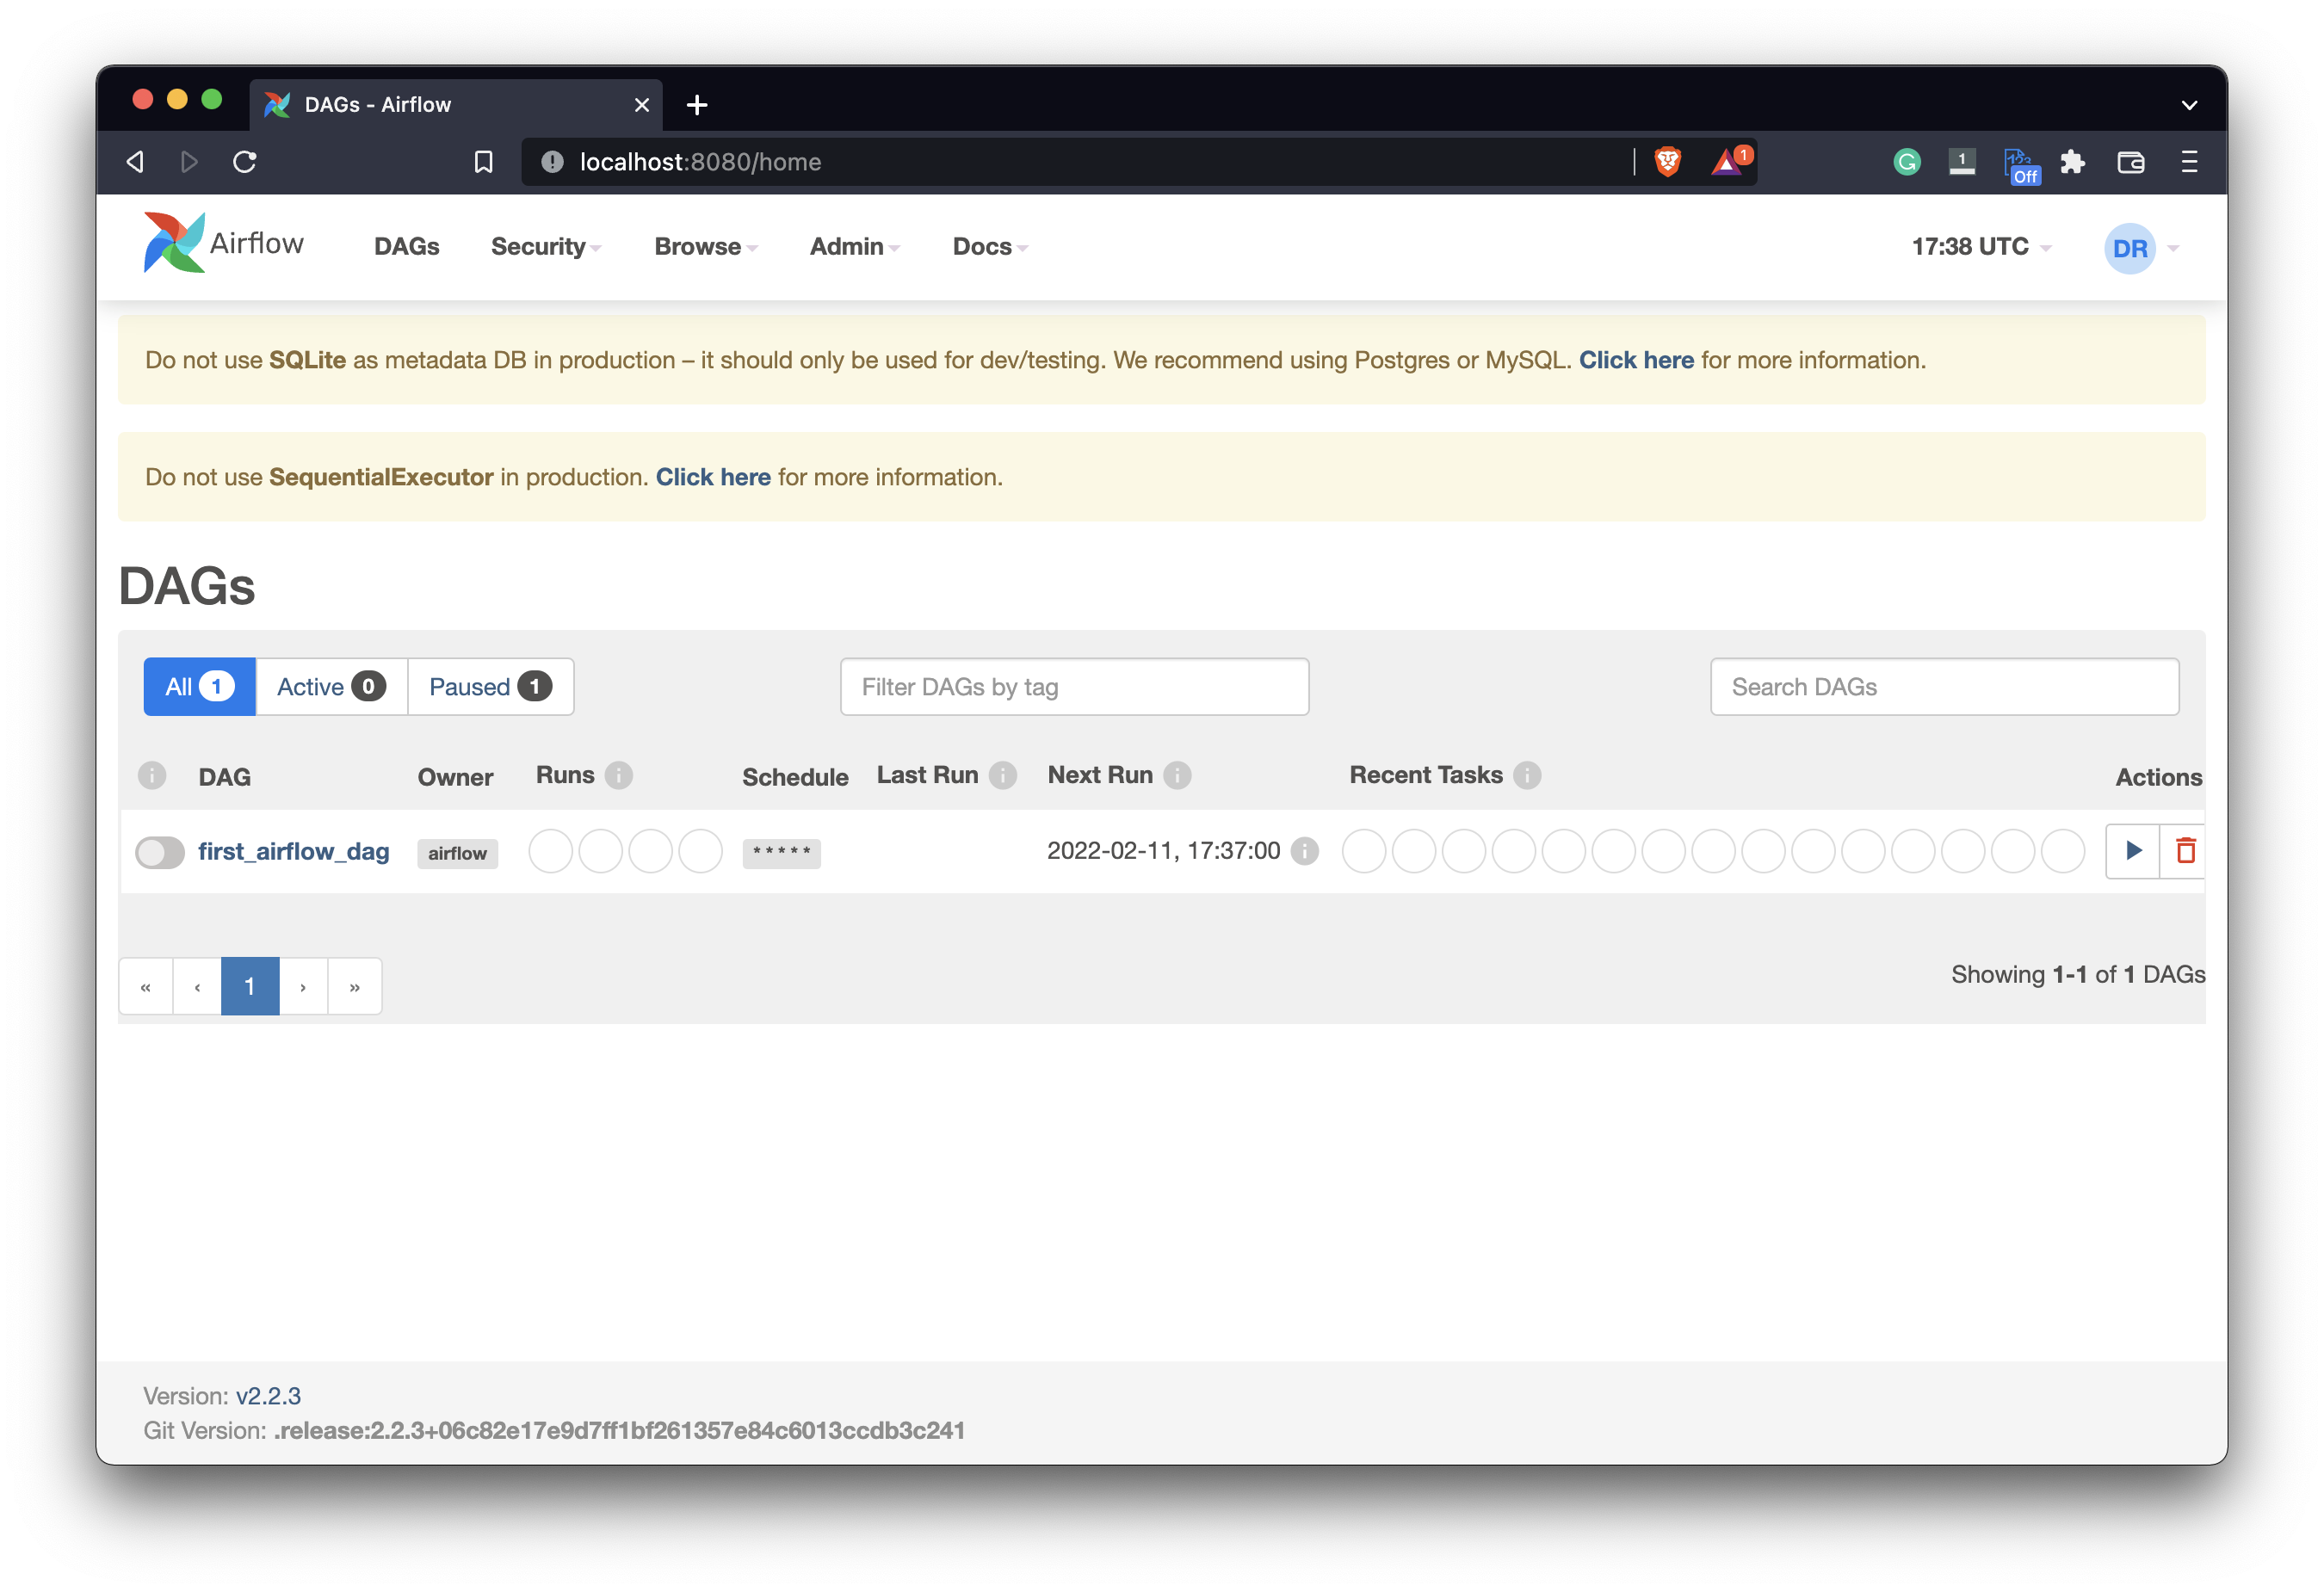
Task: Click the v2.2.3 version link
Action: coord(268,1395)
